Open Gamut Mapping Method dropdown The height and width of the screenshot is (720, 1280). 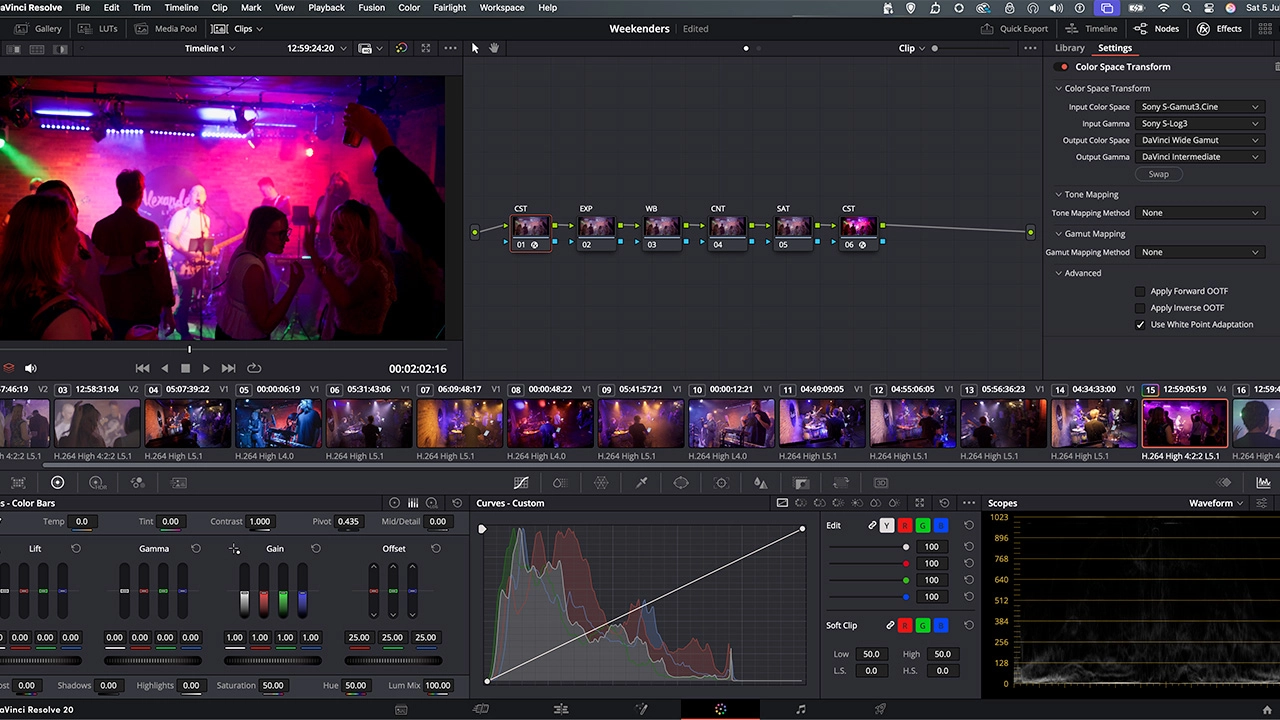pos(1200,252)
